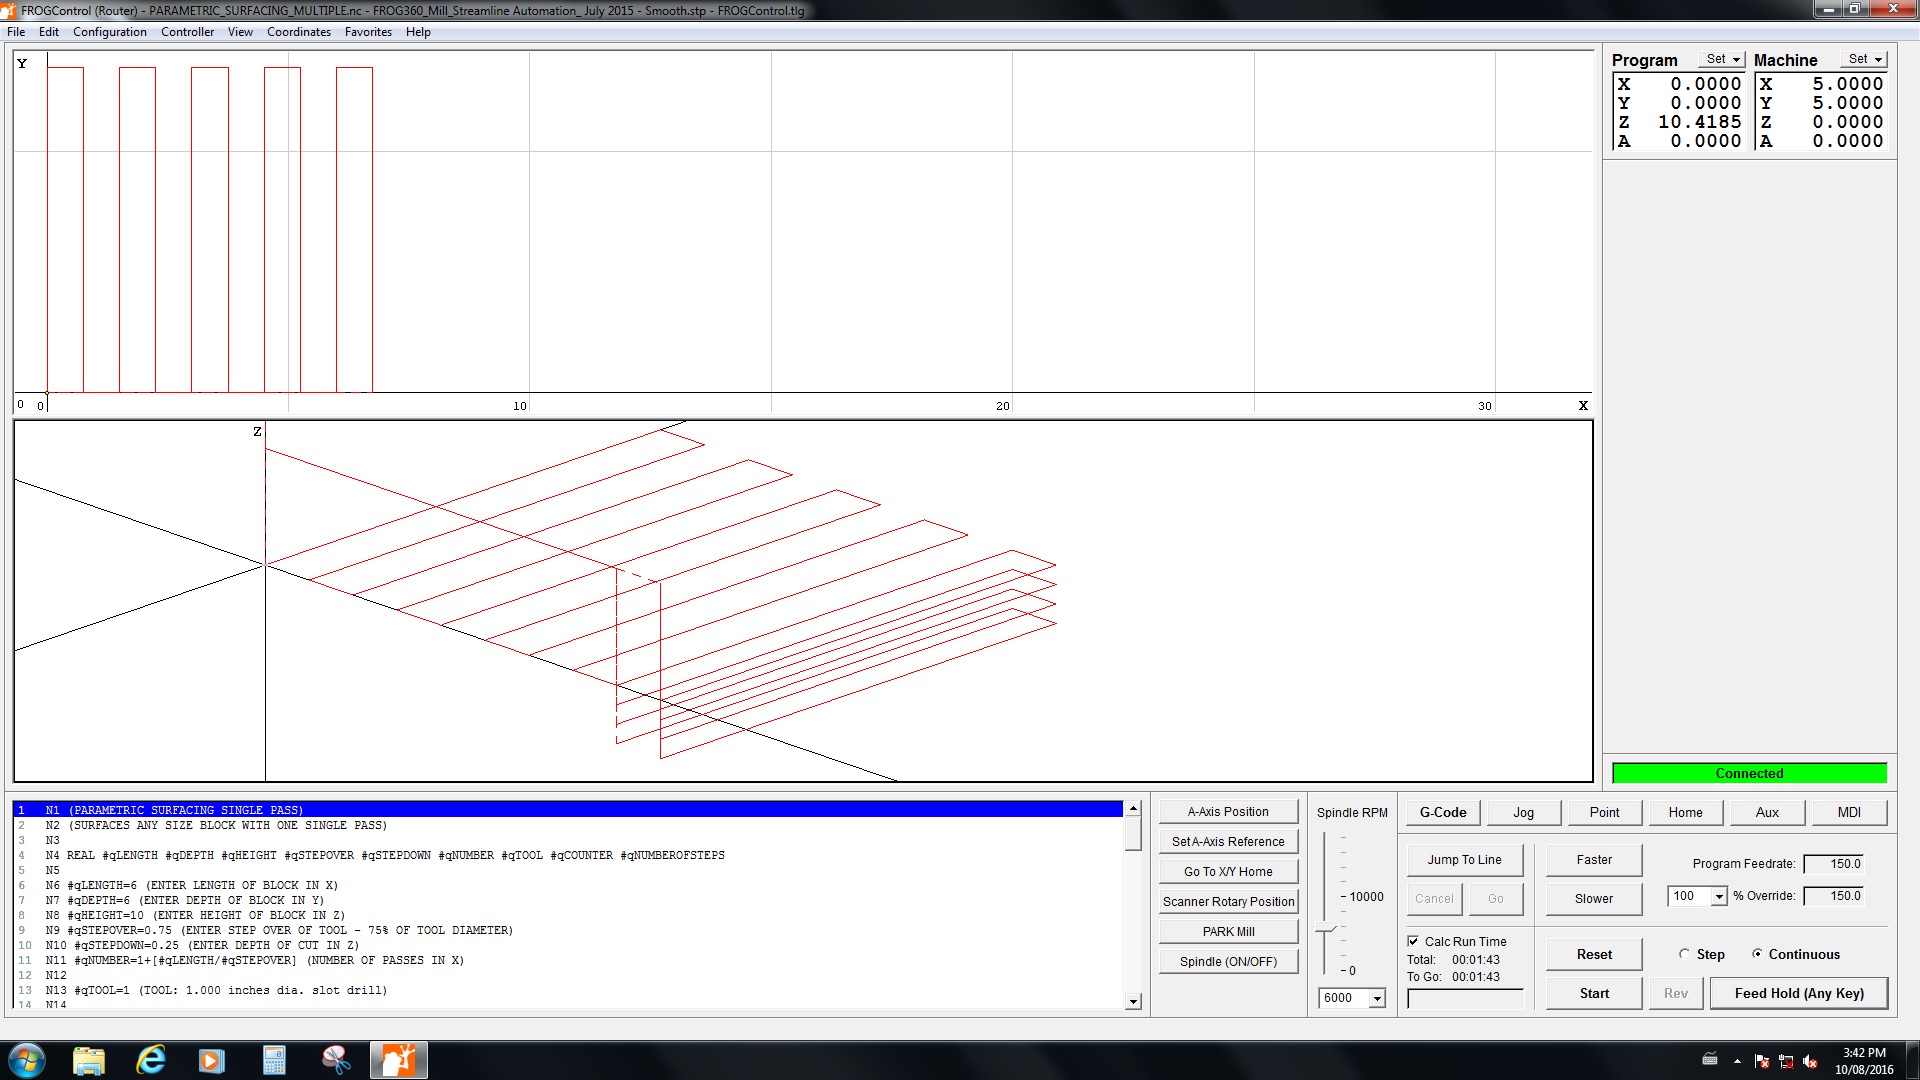
Task: Click the network disconnected tray icon
Action: pos(1786,1062)
